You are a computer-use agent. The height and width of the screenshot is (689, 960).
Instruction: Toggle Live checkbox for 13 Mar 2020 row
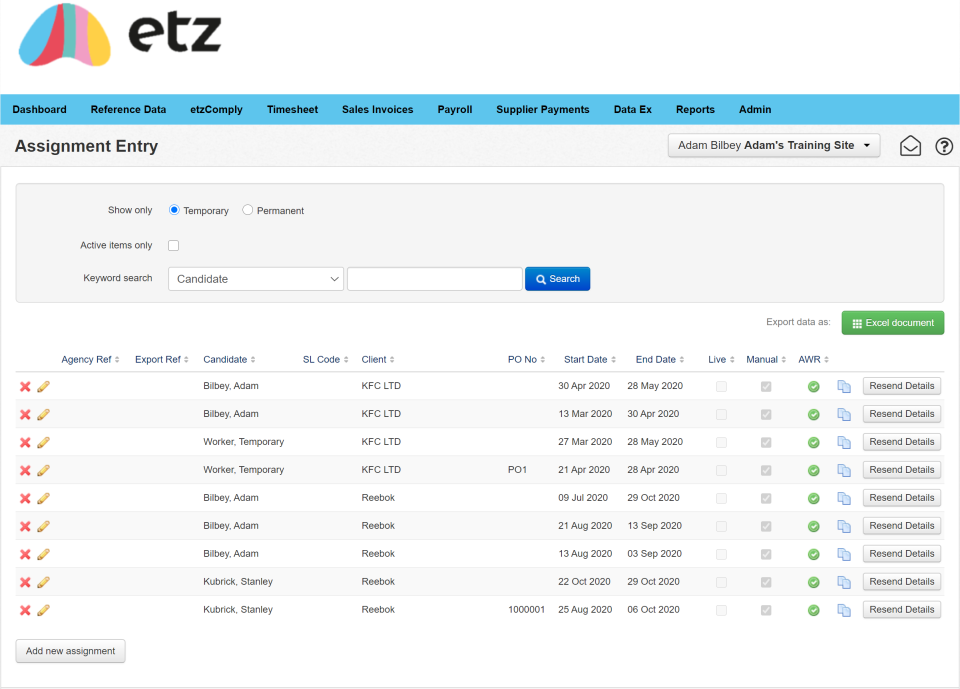click(x=722, y=415)
